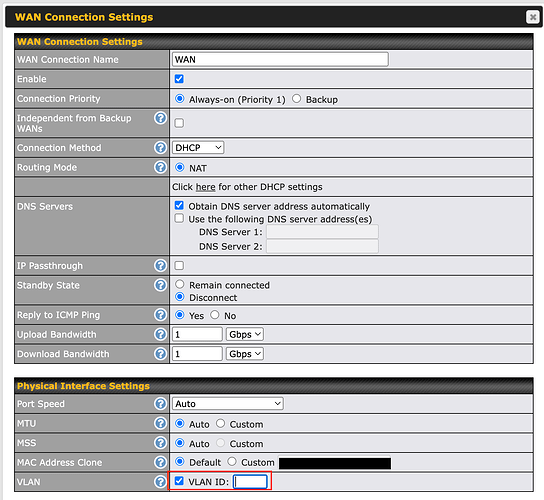Enable the IP Passthrough checkbox
This screenshot has width=544, height=500.
point(179,265)
